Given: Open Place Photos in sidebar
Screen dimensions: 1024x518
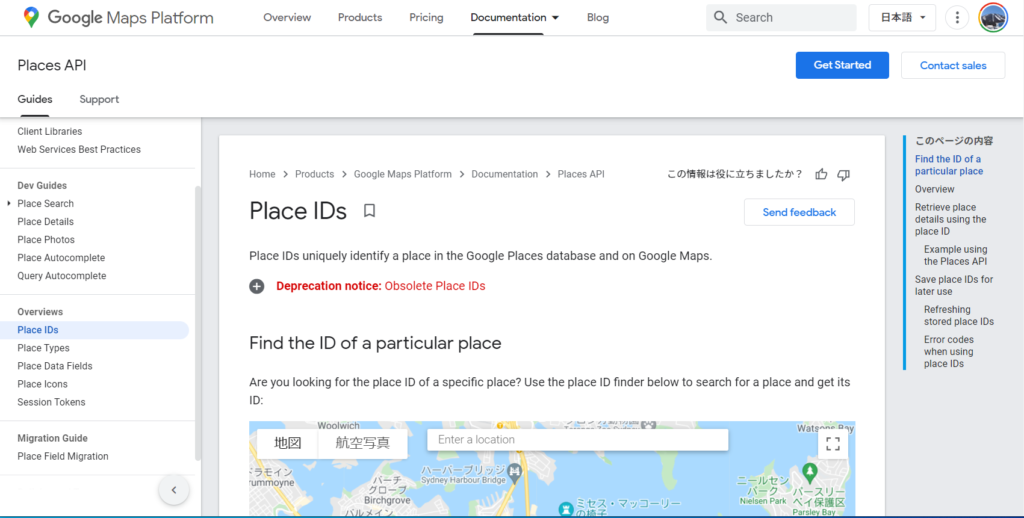Looking at the screenshot, I should pos(46,240).
